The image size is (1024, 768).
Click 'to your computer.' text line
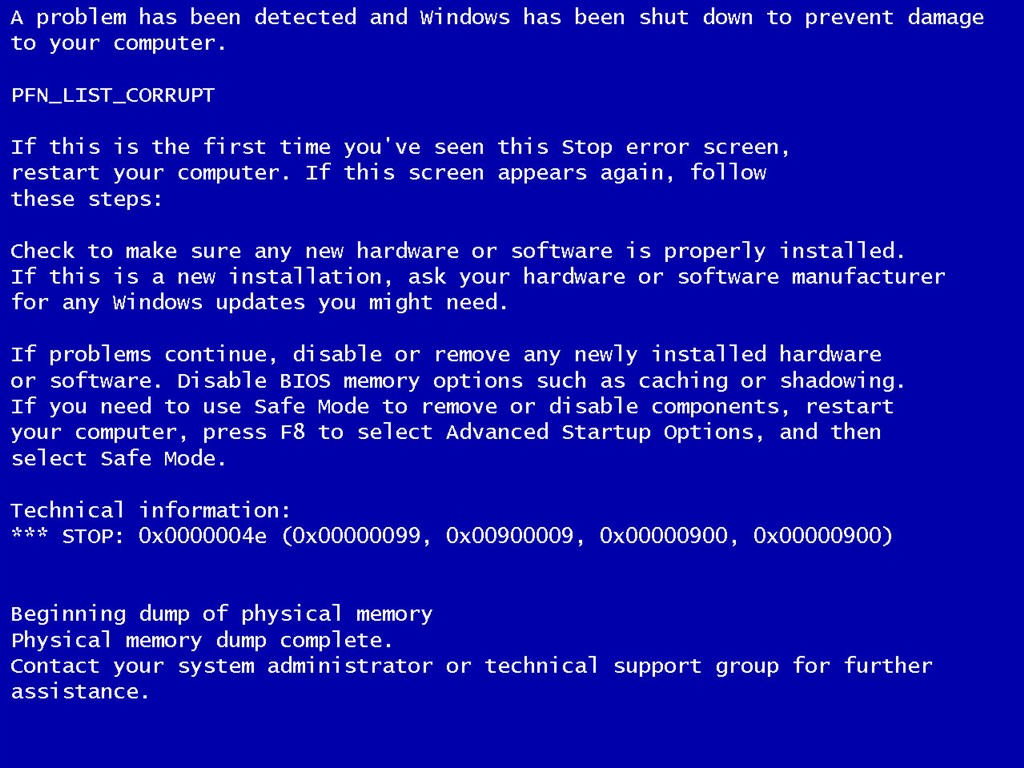[118, 44]
